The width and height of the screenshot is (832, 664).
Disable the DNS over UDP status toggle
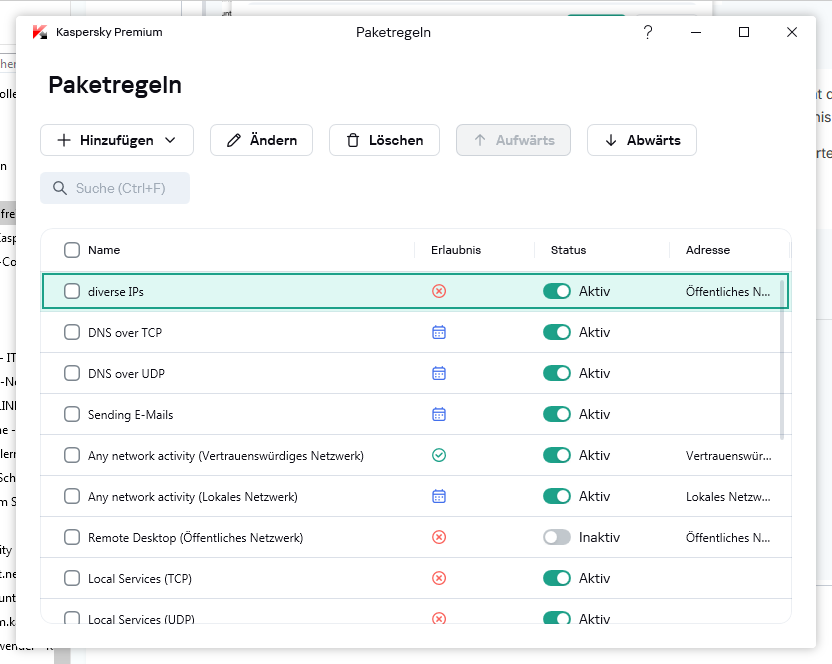[556, 373]
